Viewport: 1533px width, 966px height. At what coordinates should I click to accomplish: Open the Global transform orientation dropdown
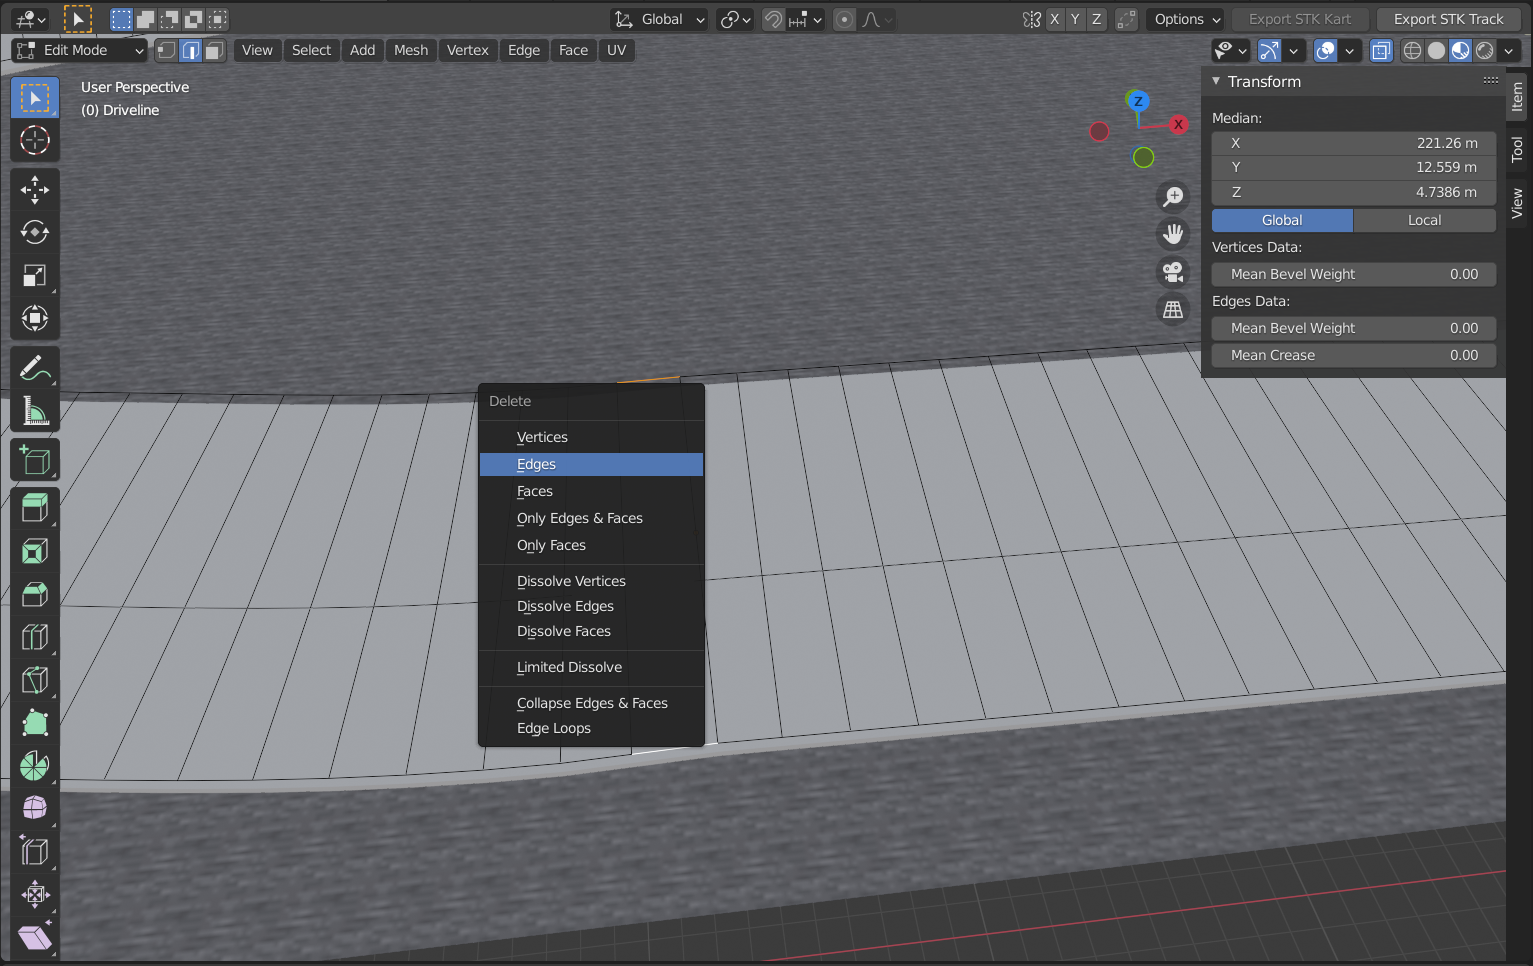pyautogui.click(x=661, y=19)
